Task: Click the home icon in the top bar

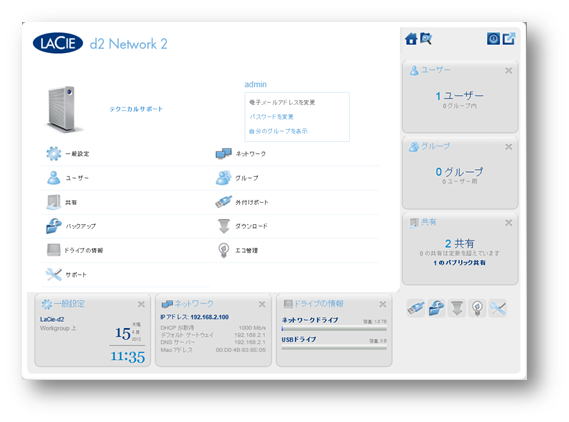Action: coord(411,38)
